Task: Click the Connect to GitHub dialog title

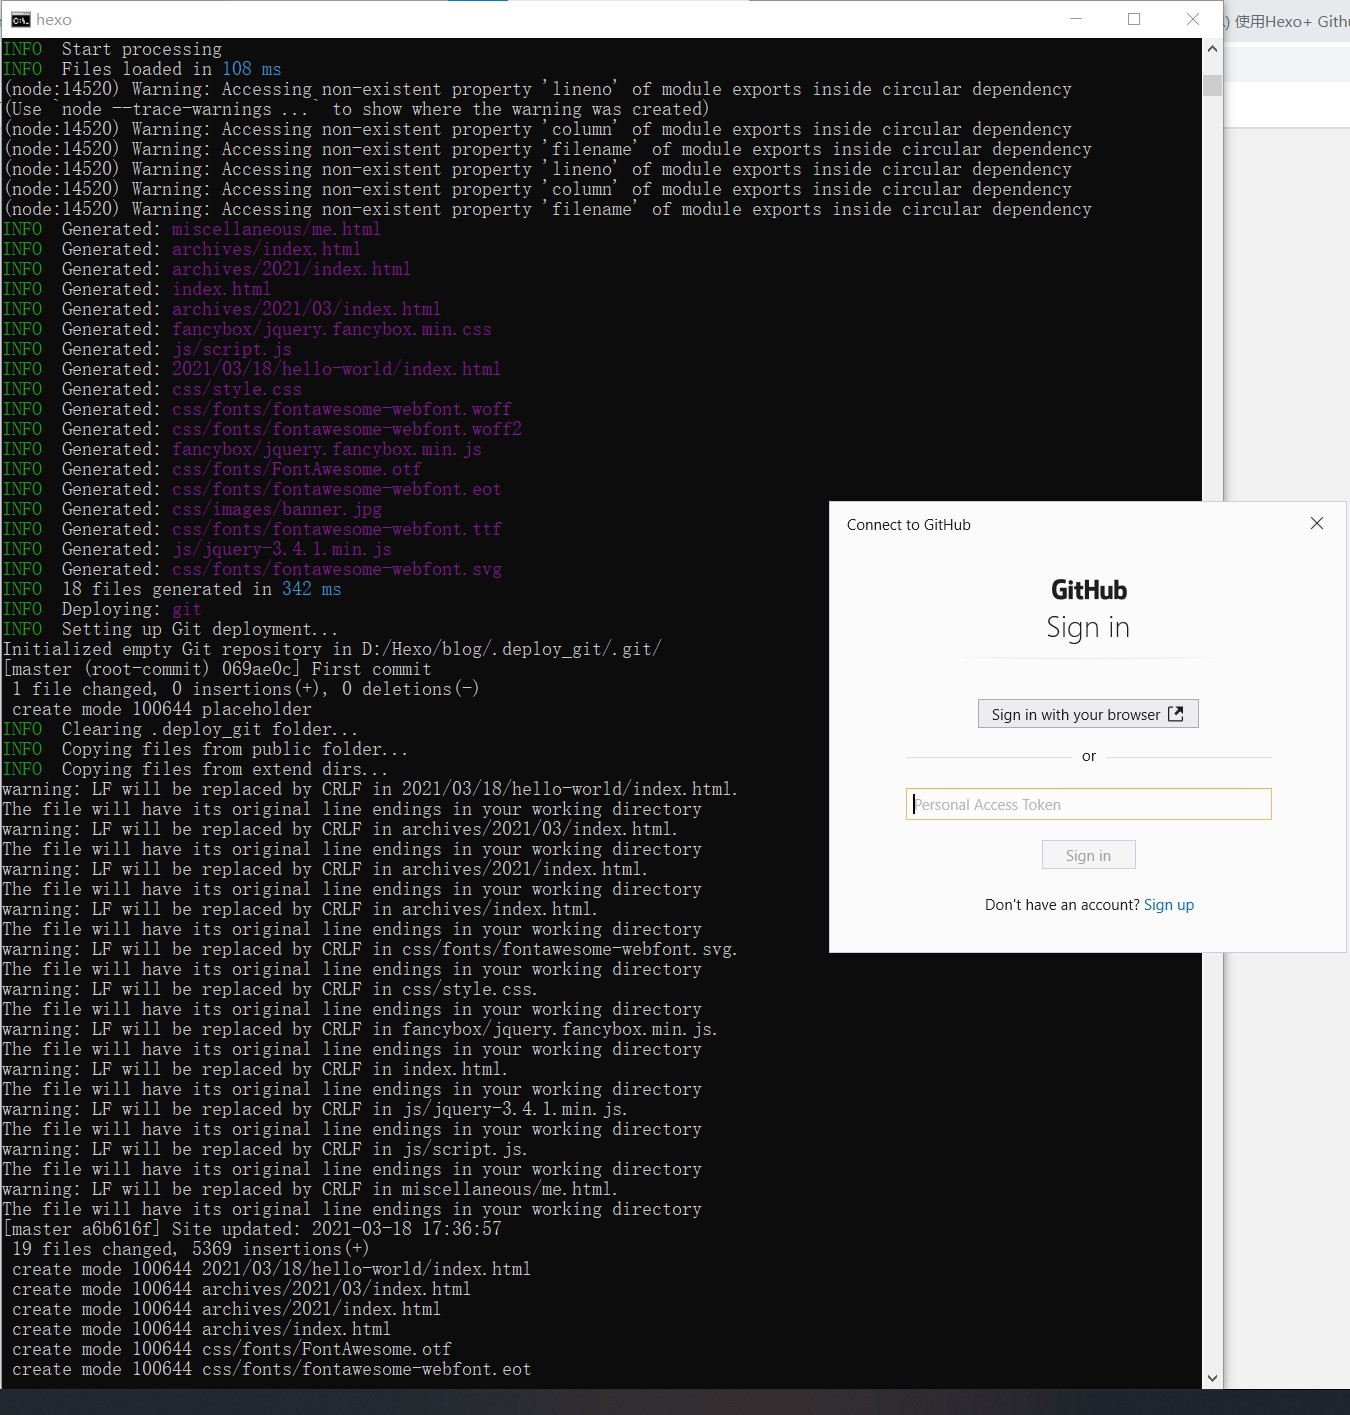Action: click(x=908, y=525)
